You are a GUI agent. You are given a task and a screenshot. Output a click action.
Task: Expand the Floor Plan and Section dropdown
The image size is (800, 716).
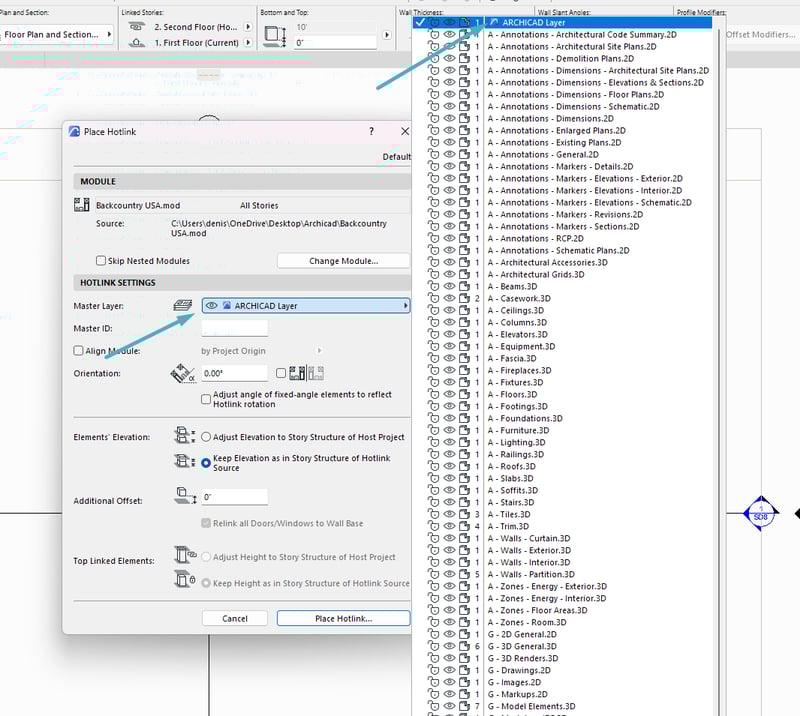[x=58, y=34]
